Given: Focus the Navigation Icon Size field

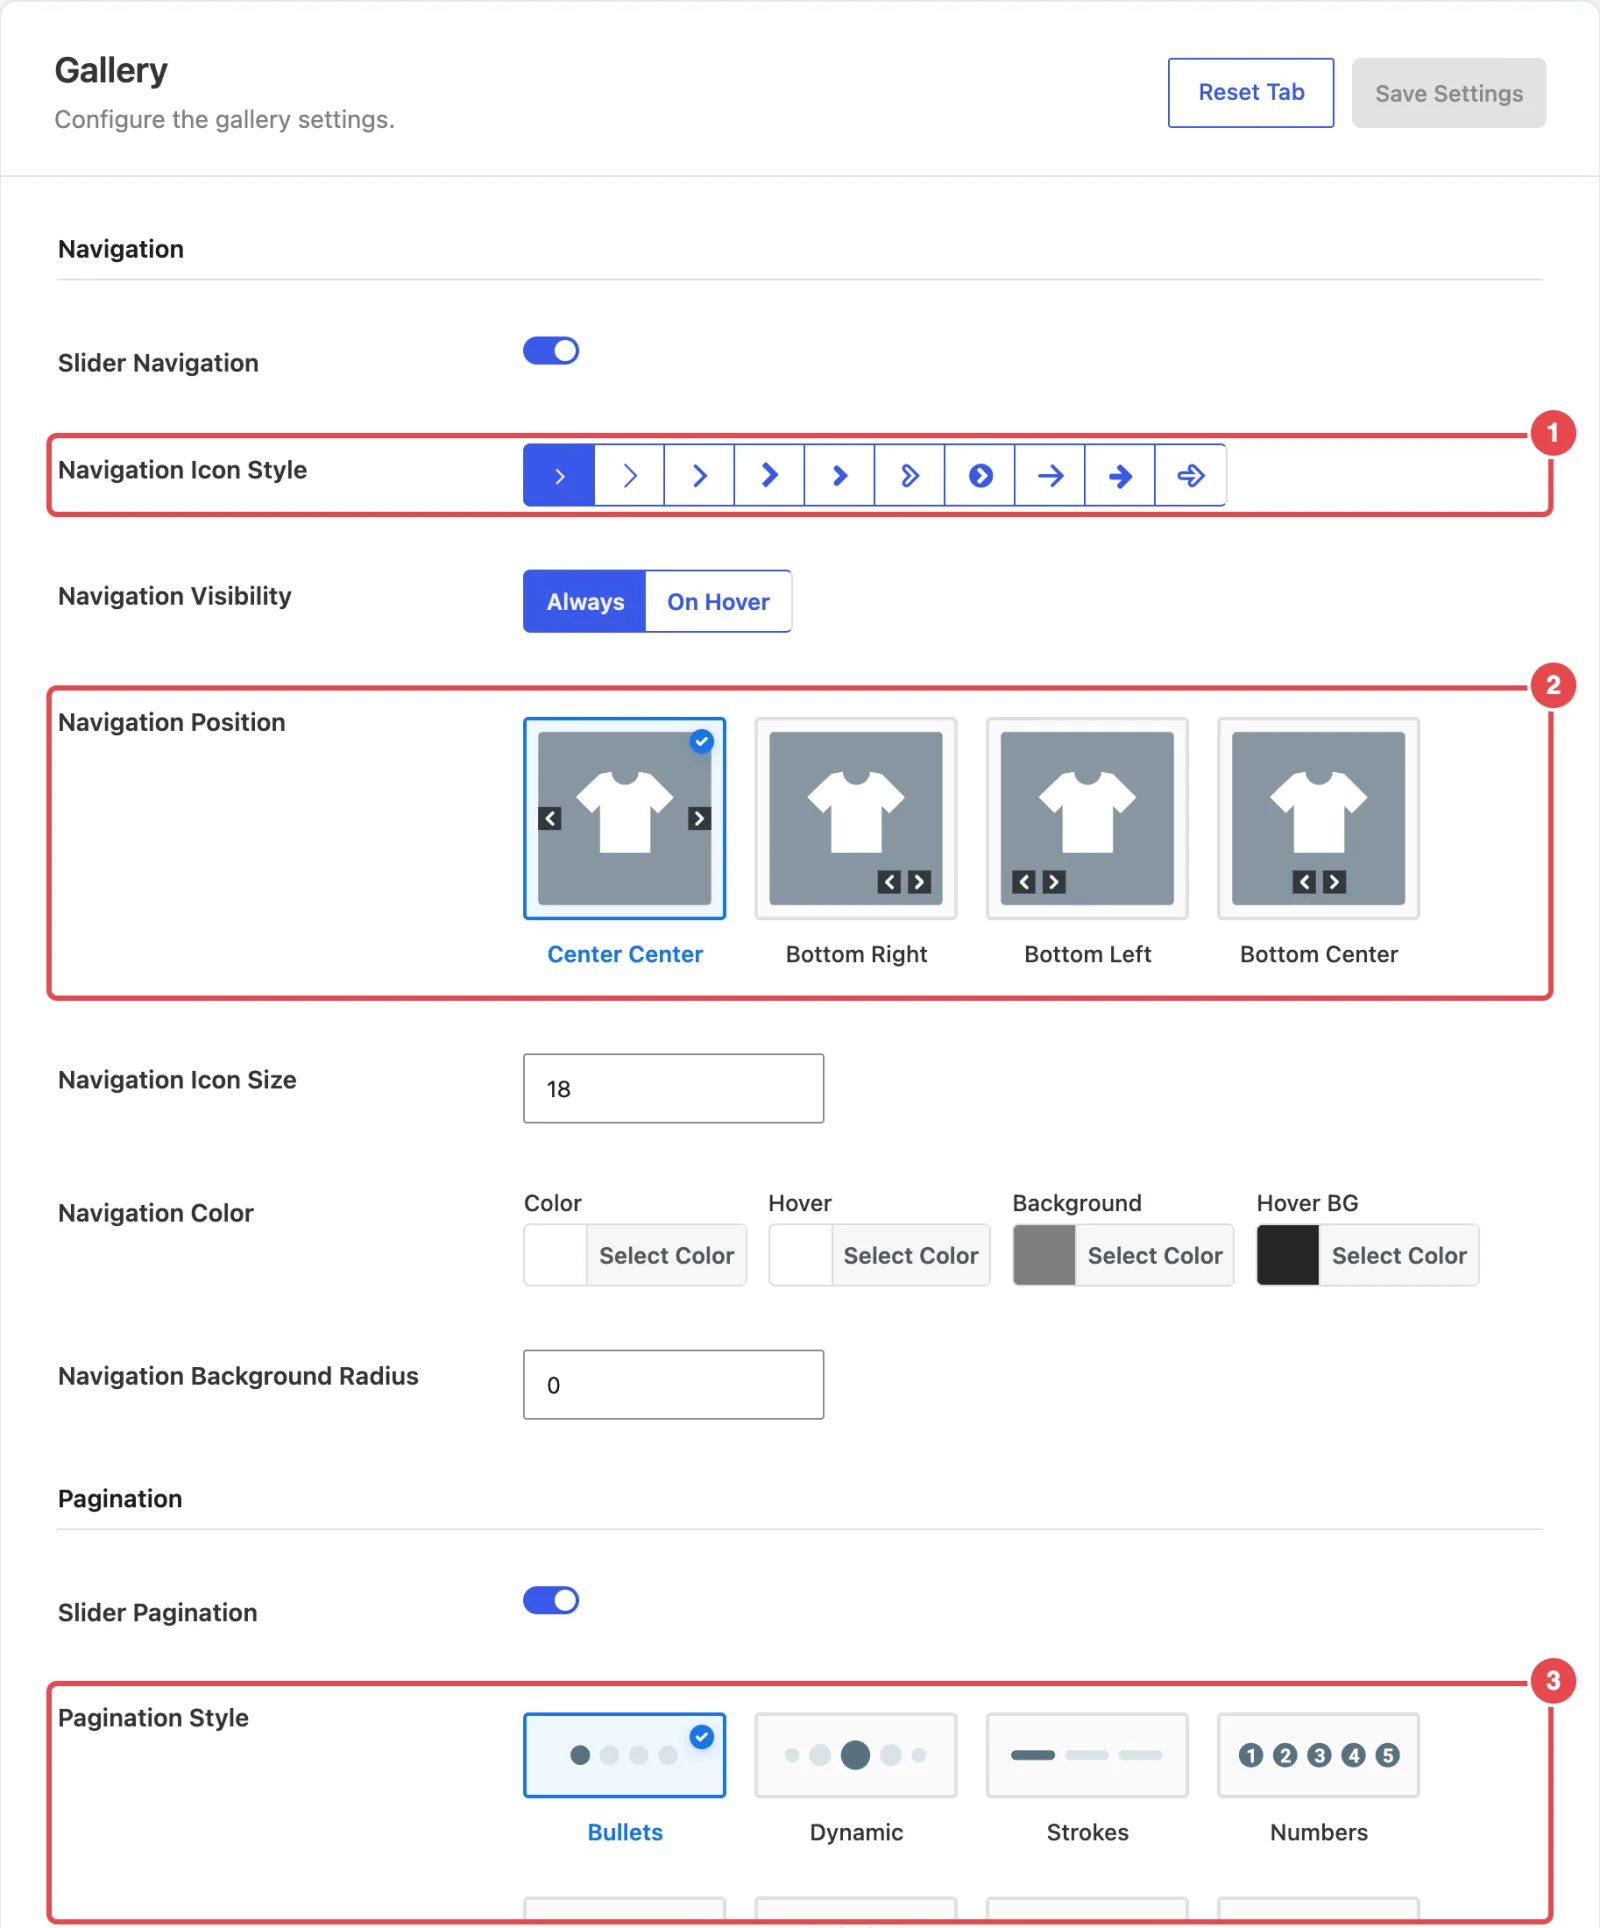Looking at the screenshot, I should click(674, 1088).
